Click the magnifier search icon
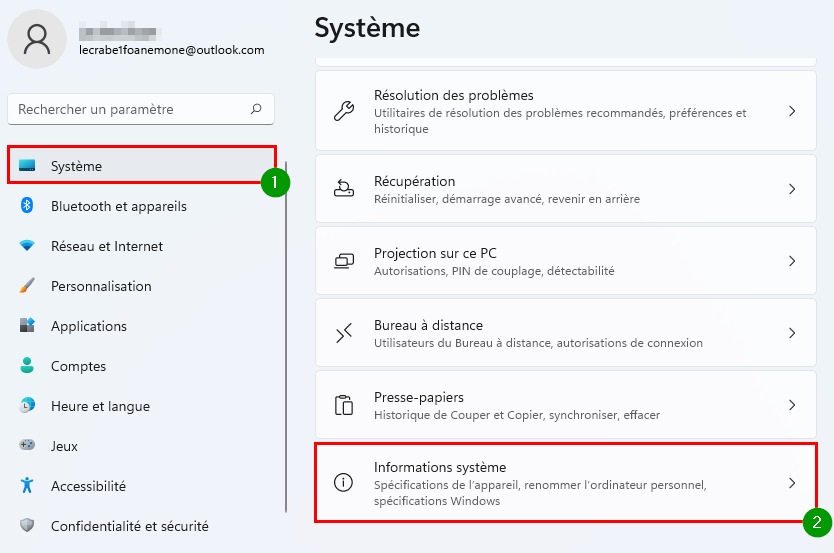 (x=256, y=109)
